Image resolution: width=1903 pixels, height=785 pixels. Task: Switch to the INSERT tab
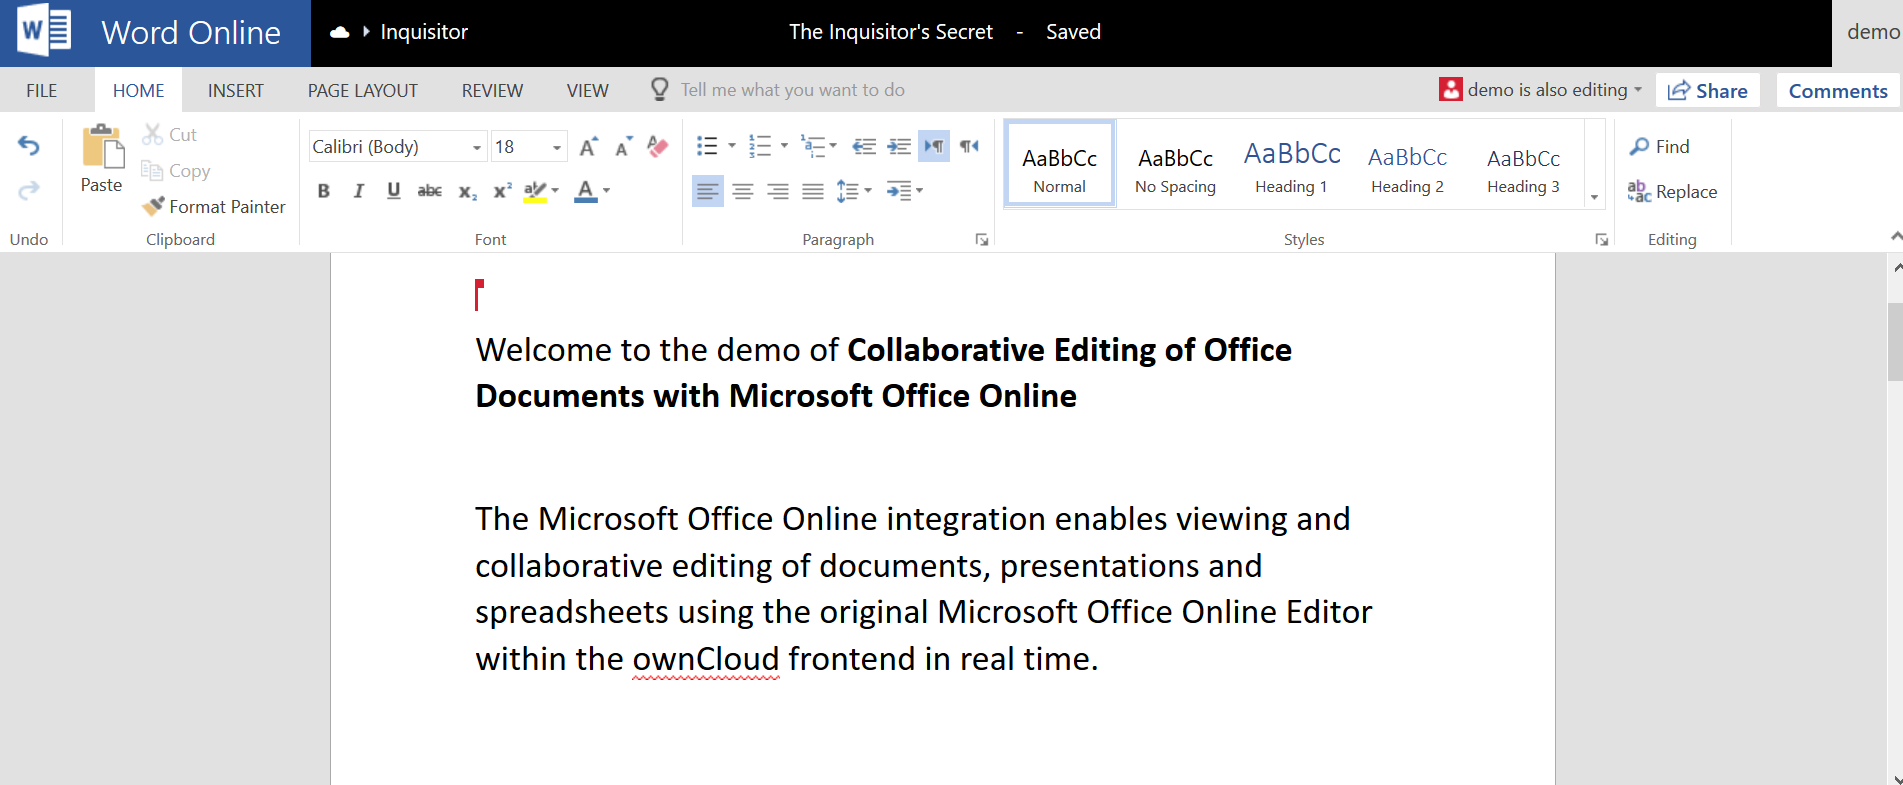coord(236,90)
